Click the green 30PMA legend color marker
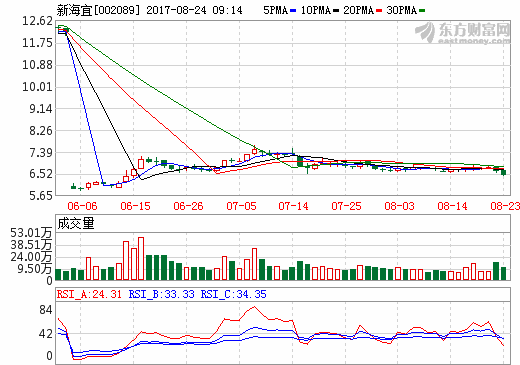Viewport: 520px width, 365px height. coord(422,11)
